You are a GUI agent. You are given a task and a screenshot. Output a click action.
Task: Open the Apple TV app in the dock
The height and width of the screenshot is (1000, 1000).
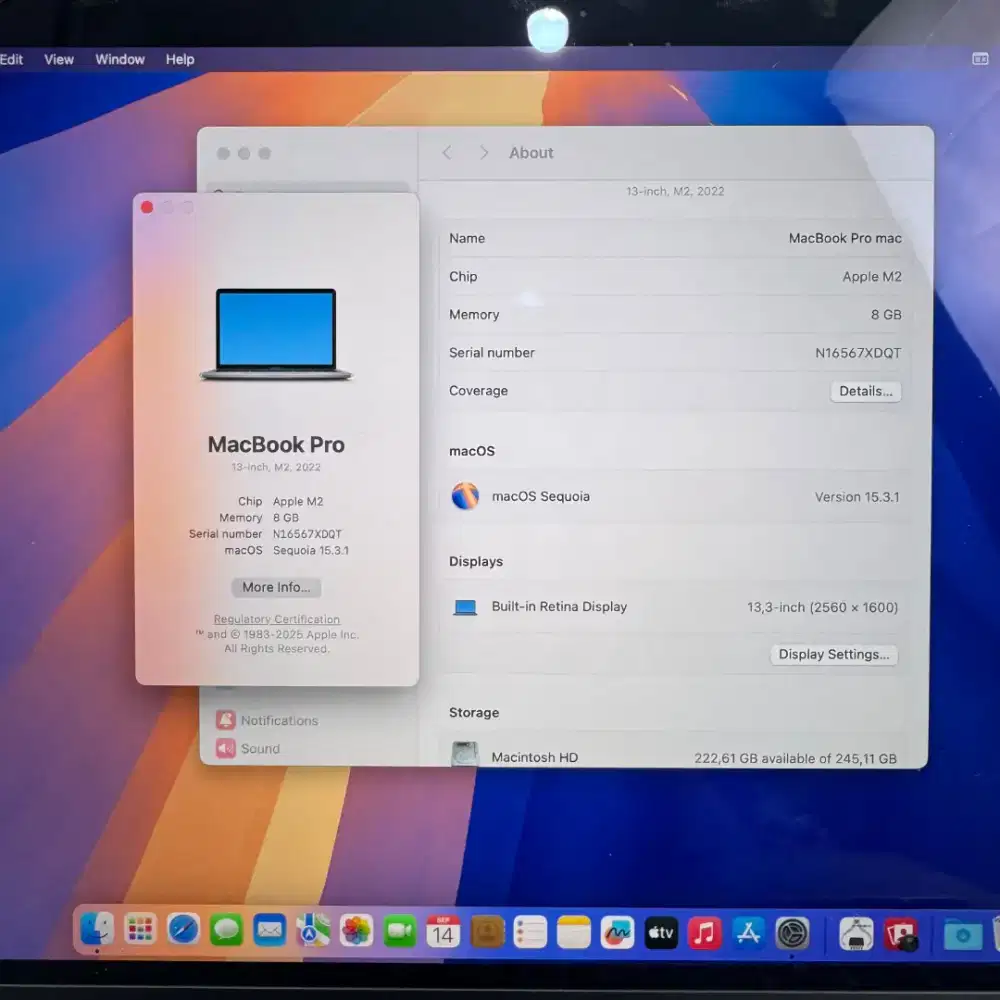661,933
